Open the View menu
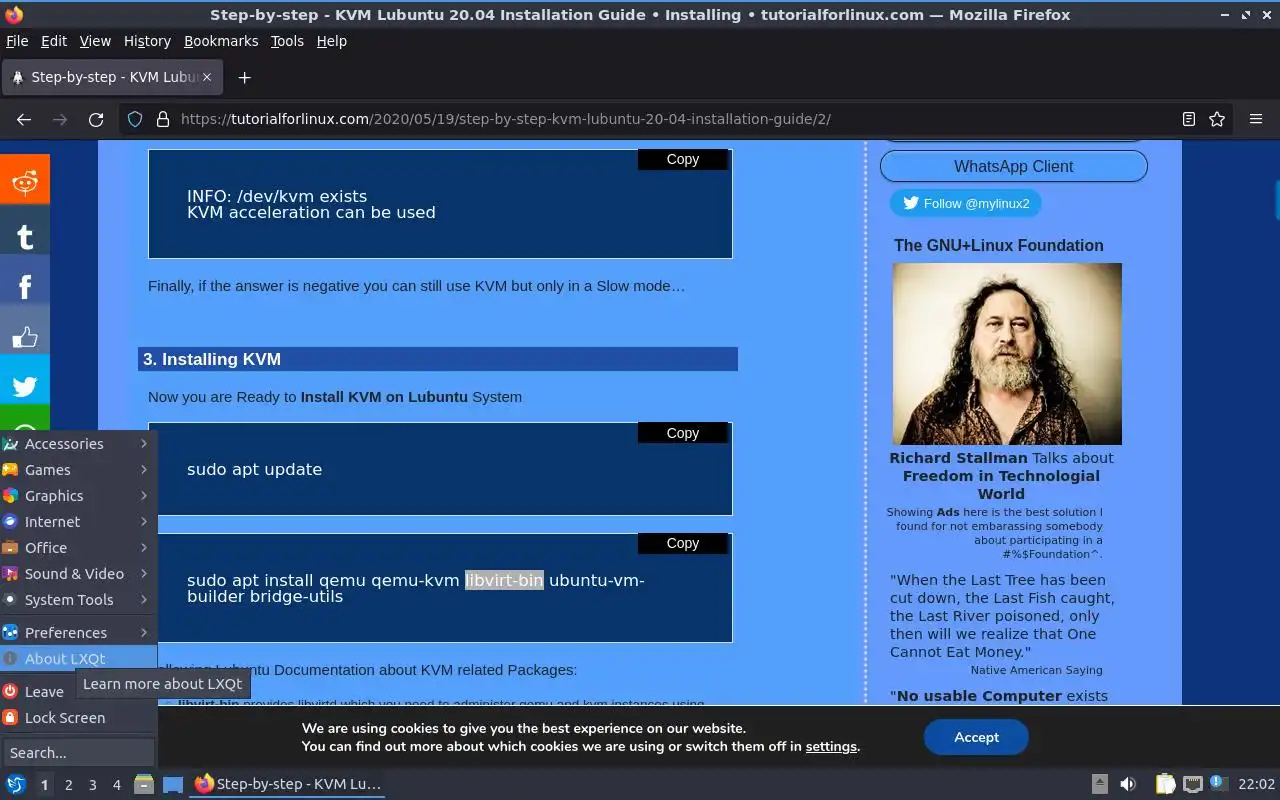The image size is (1280, 800). point(95,41)
